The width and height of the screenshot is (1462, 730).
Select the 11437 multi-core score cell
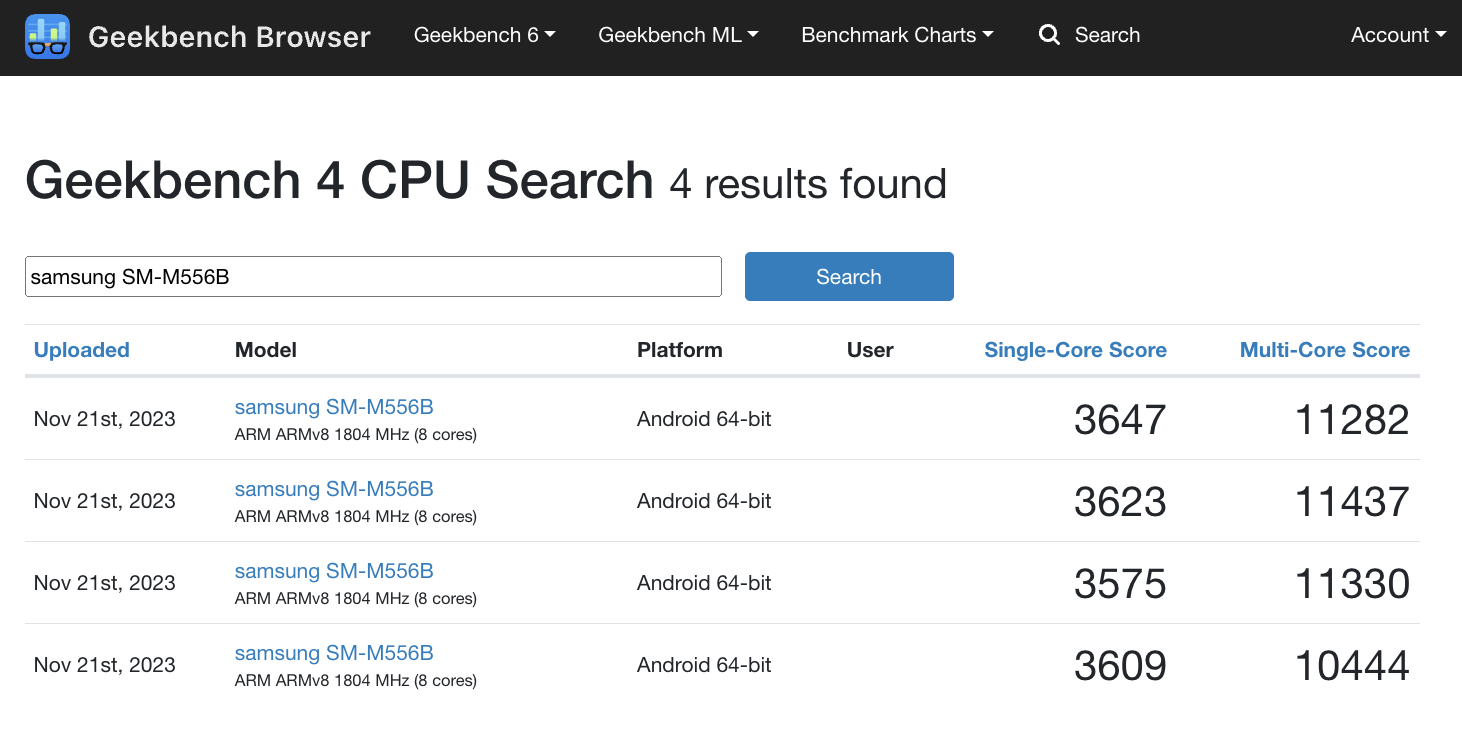click(1352, 502)
